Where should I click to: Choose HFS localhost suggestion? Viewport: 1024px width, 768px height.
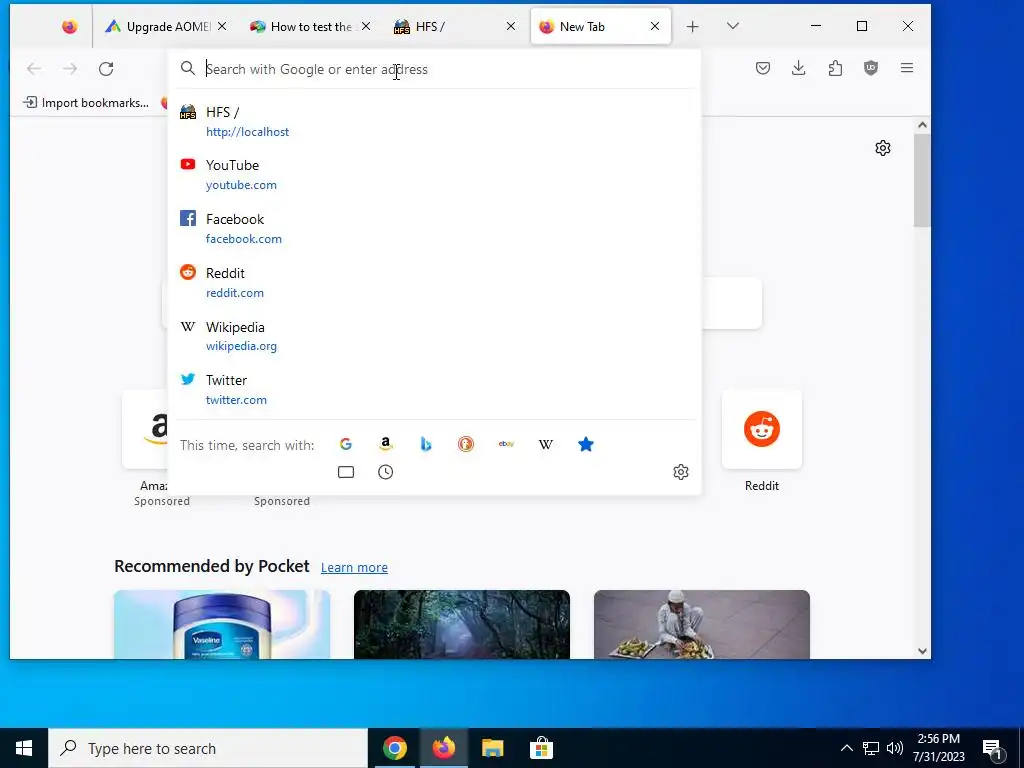434,121
